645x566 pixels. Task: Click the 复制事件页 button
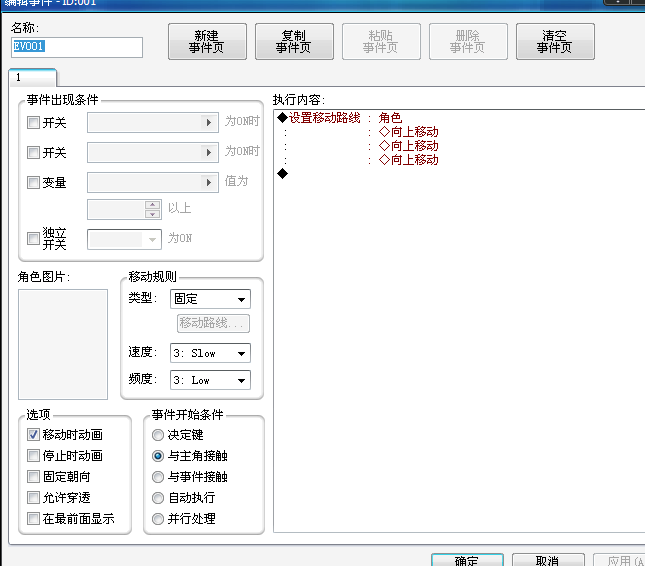tap(294, 42)
